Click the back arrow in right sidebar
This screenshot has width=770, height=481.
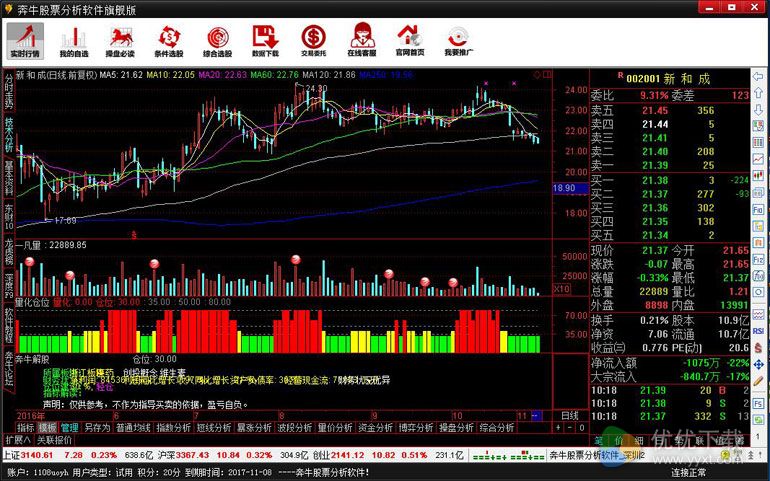point(758,77)
